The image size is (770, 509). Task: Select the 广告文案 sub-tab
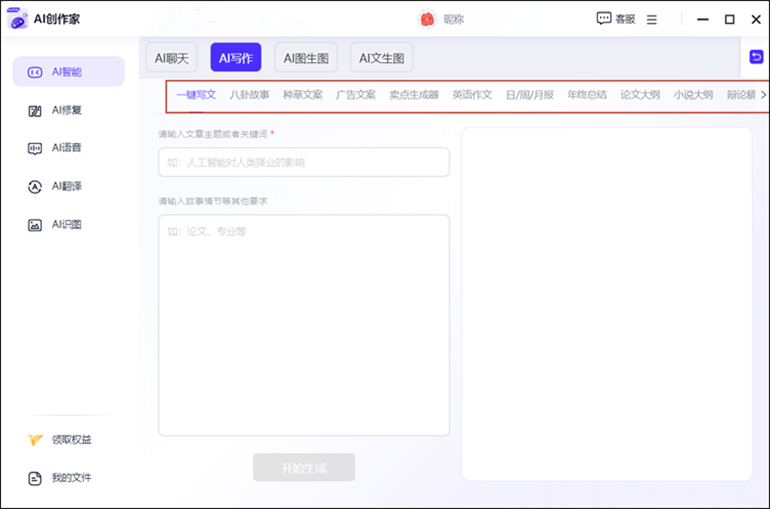click(x=356, y=95)
